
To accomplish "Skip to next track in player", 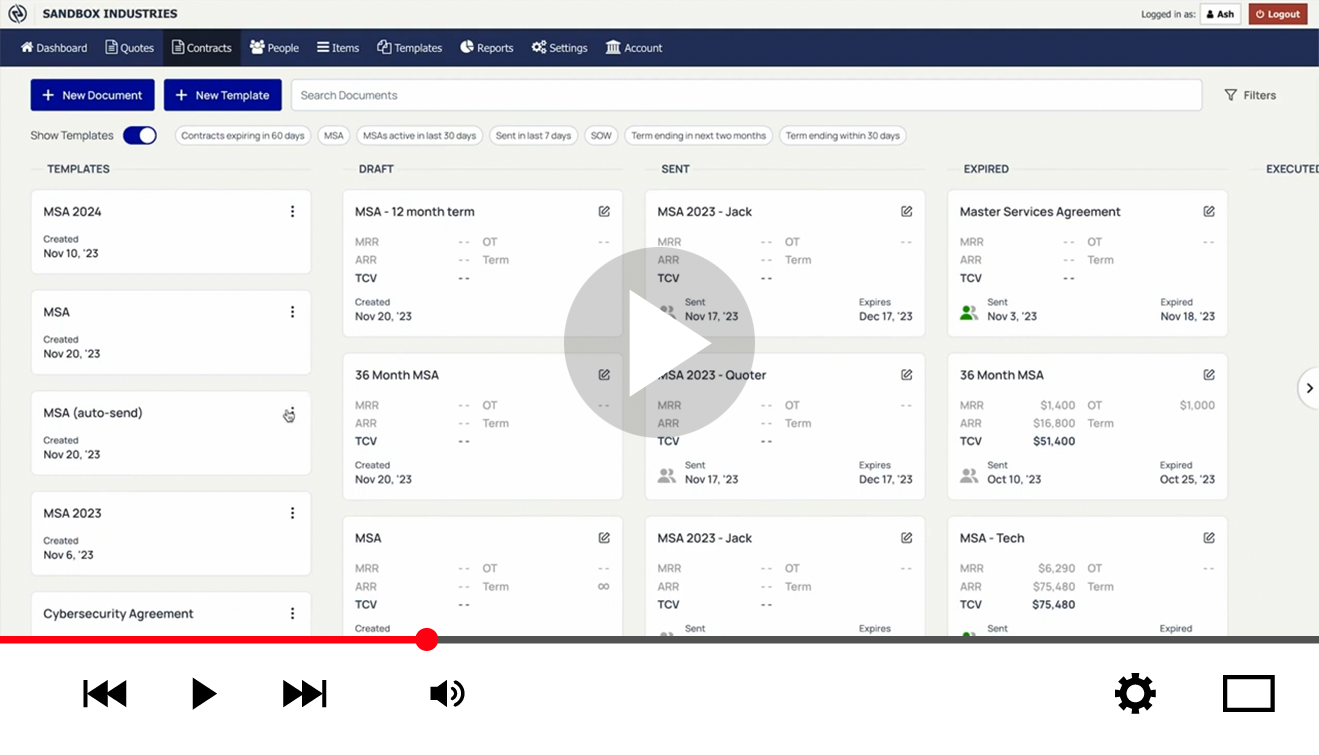I will click(x=304, y=694).
